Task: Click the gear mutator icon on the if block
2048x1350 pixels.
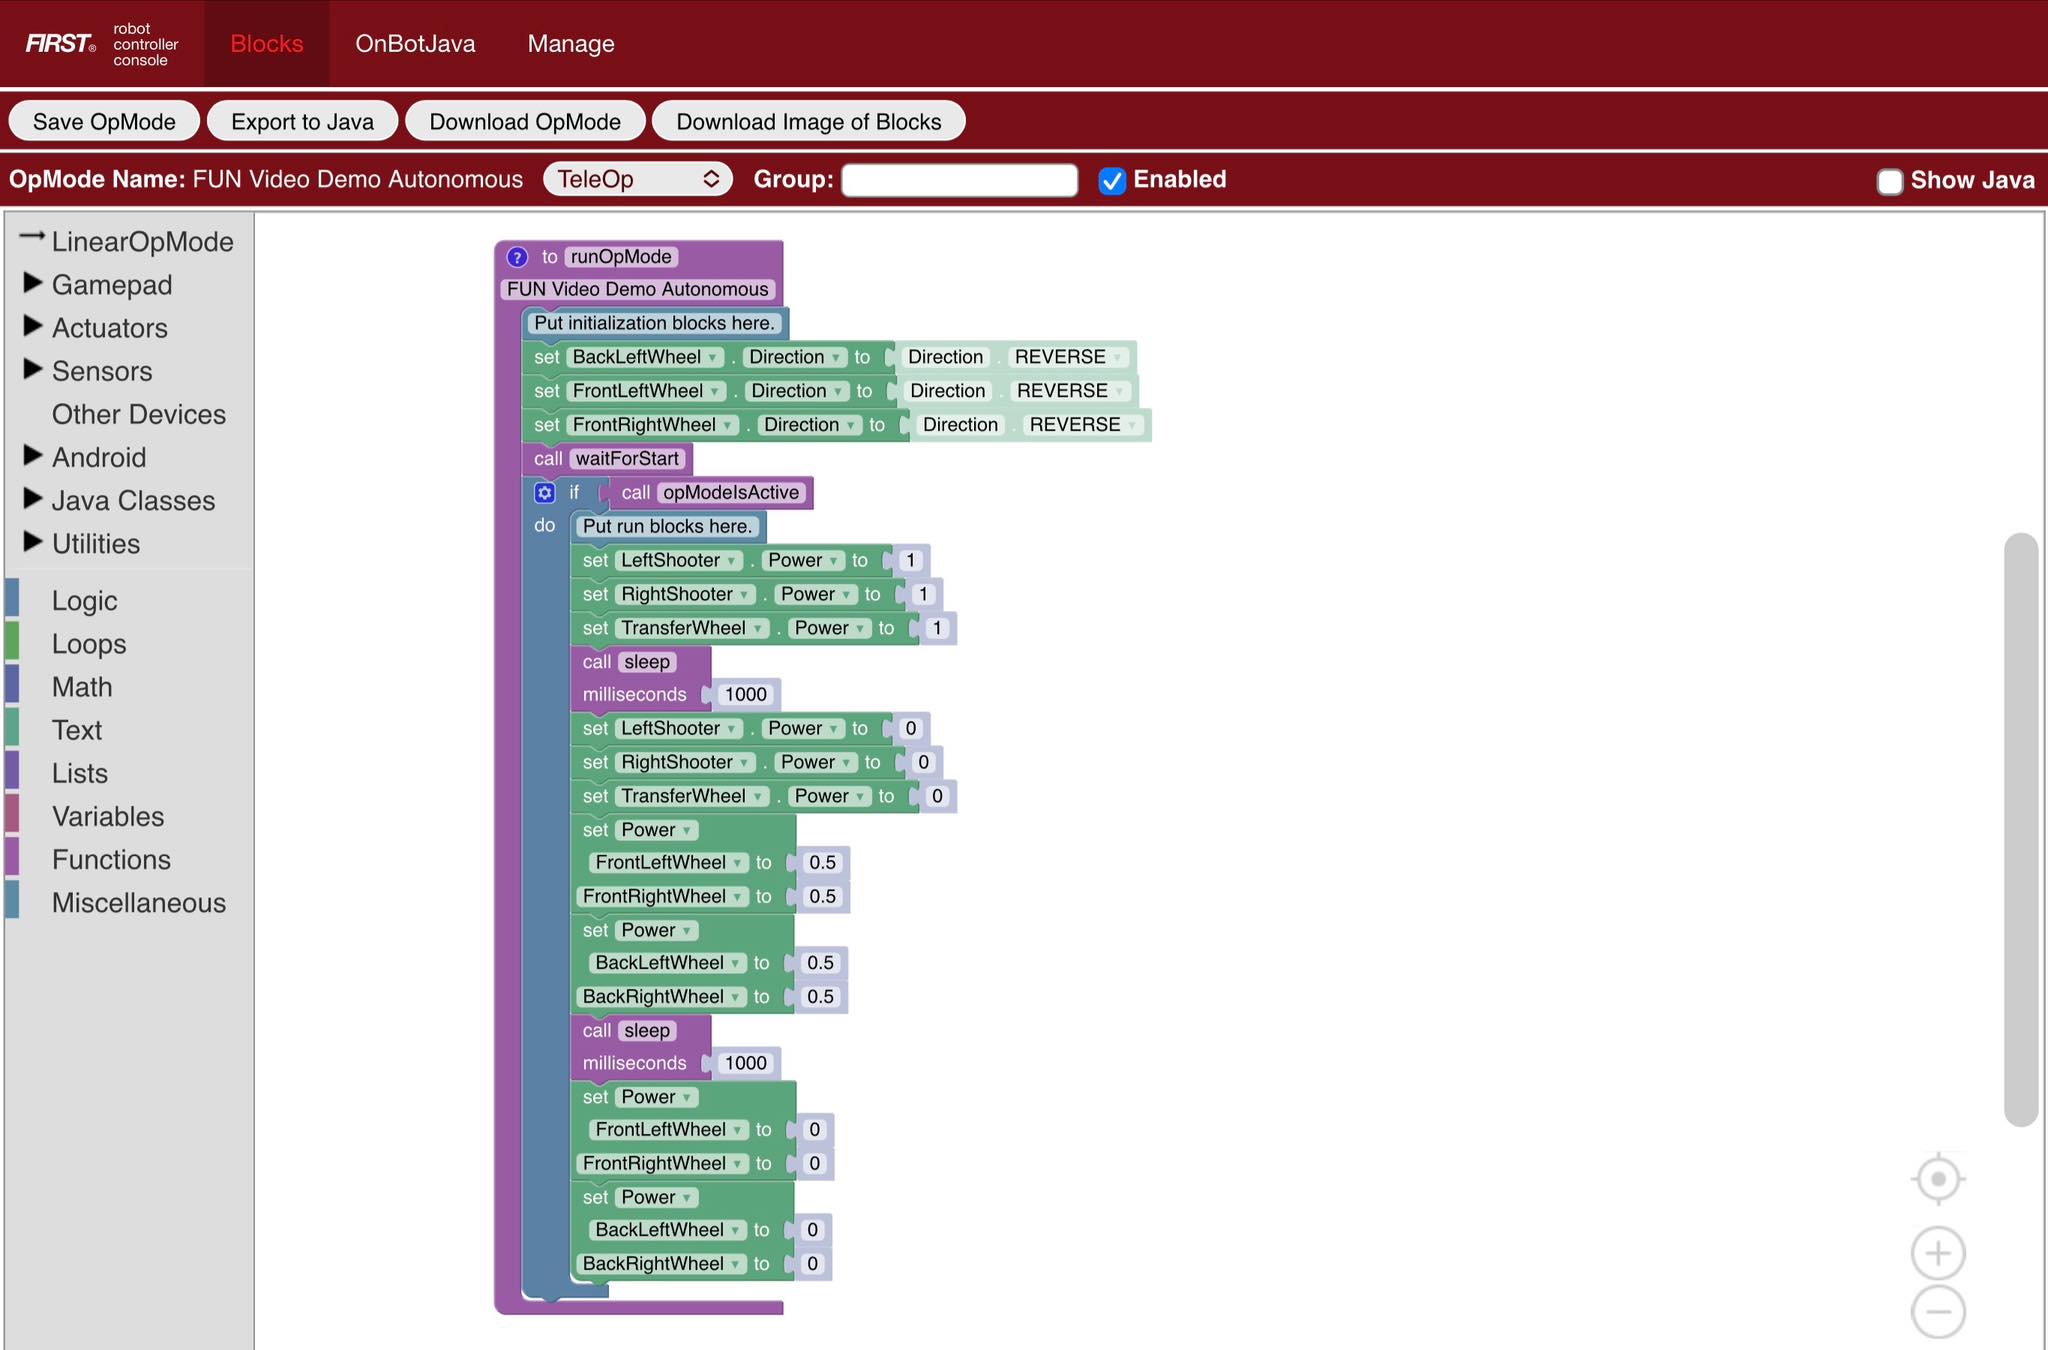Action: [x=544, y=492]
